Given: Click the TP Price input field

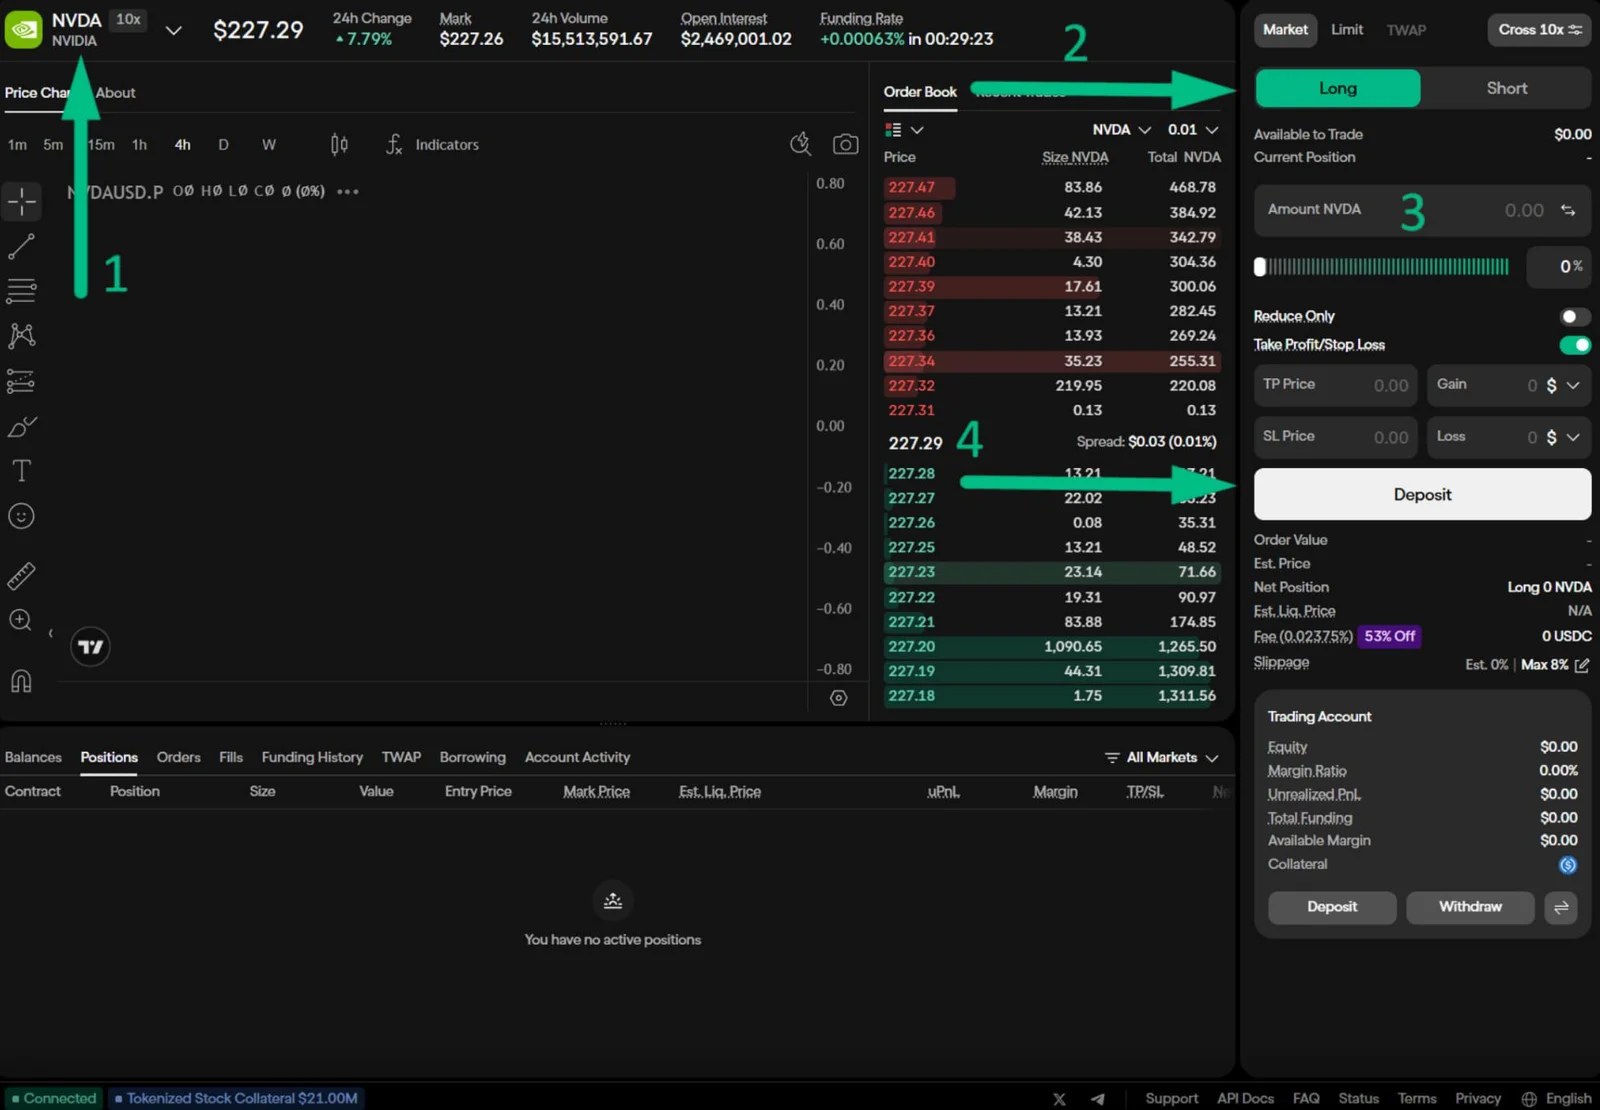Looking at the screenshot, I should click(x=1336, y=385).
